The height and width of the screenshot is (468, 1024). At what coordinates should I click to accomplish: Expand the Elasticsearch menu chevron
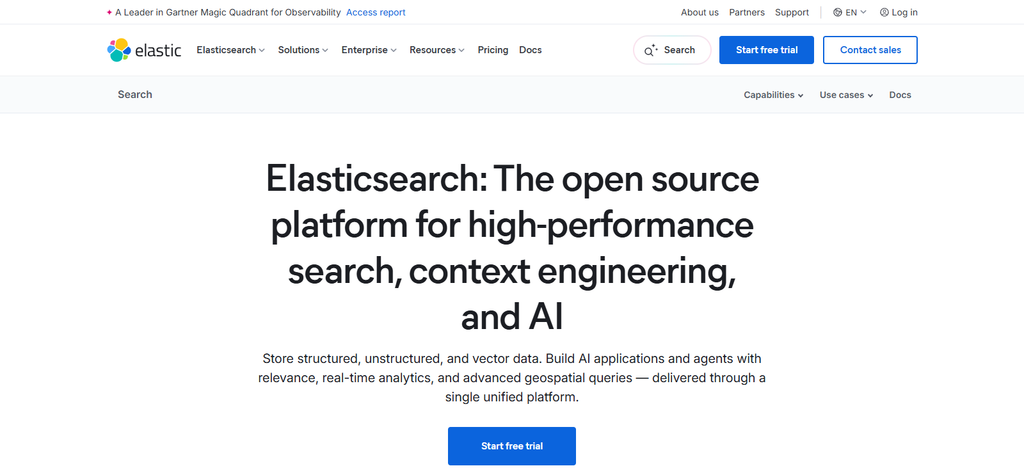coord(262,50)
